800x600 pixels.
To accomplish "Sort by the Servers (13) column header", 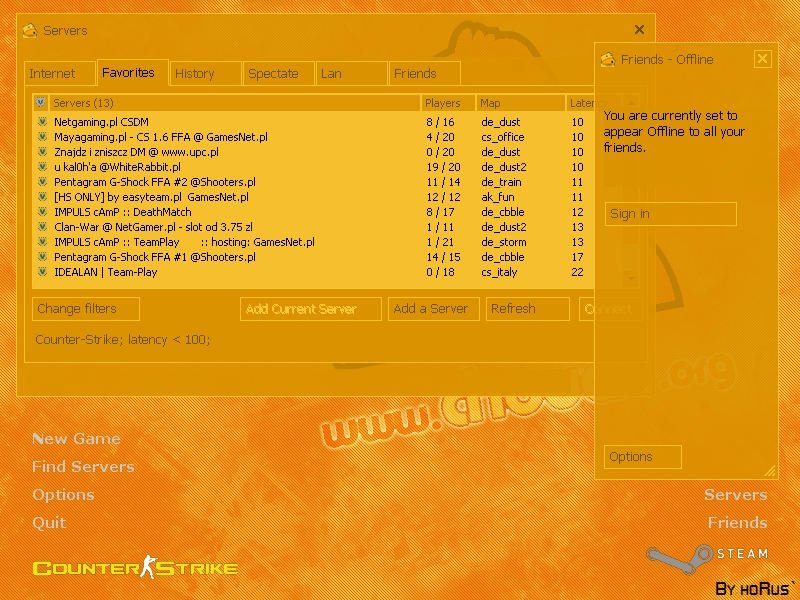I will click(x=234, y=103).
